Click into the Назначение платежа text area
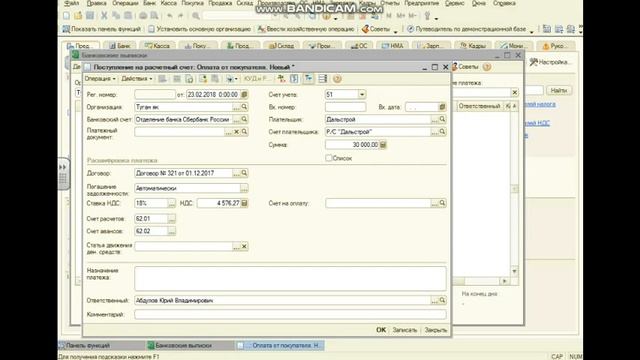The height and width of the screenshot is (360, 640). pyautogui.click(x=290, y=278)
